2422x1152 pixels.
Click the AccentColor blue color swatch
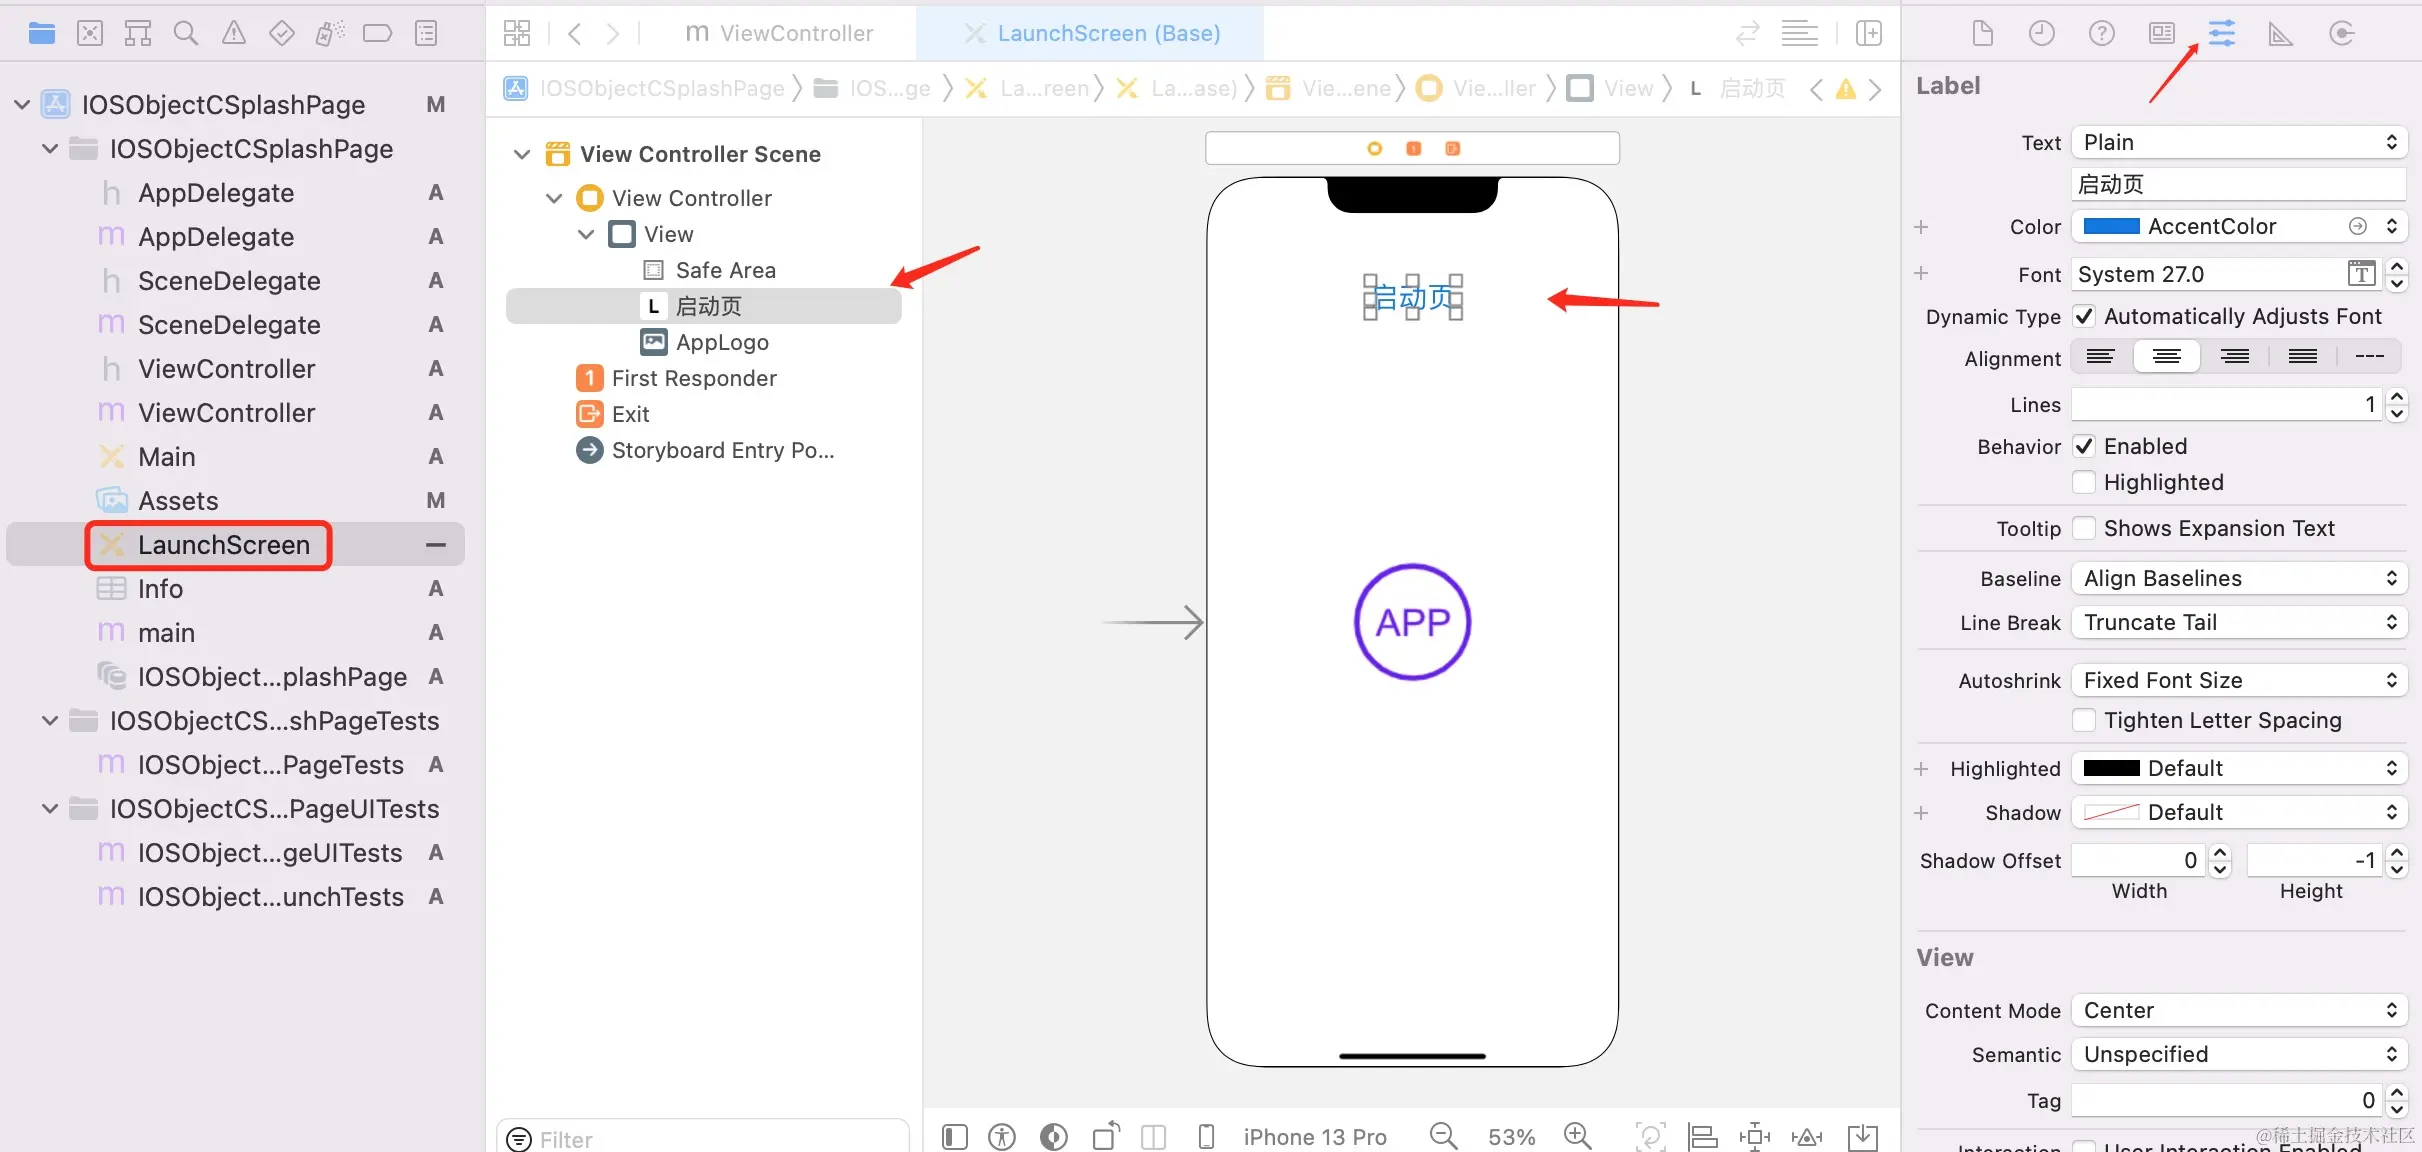click(2112, 227)
